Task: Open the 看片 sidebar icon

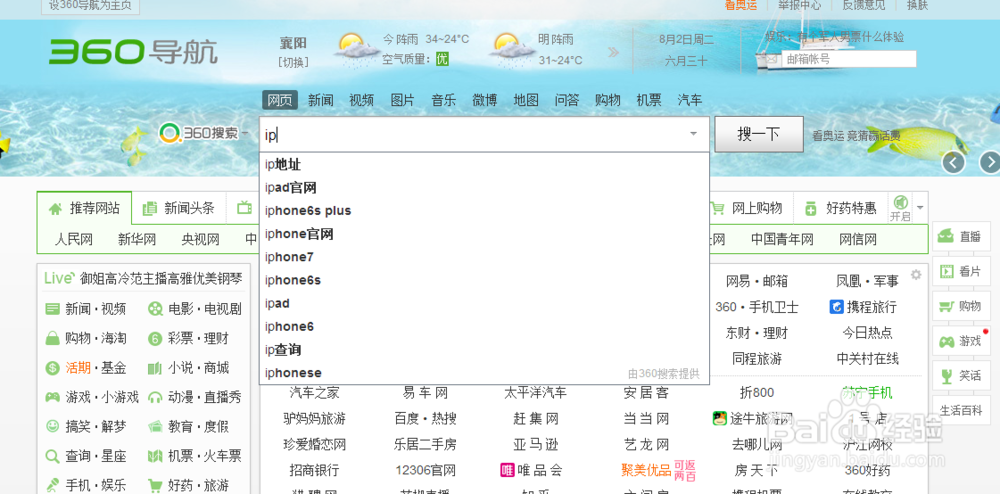Action: tap(946, 272)
